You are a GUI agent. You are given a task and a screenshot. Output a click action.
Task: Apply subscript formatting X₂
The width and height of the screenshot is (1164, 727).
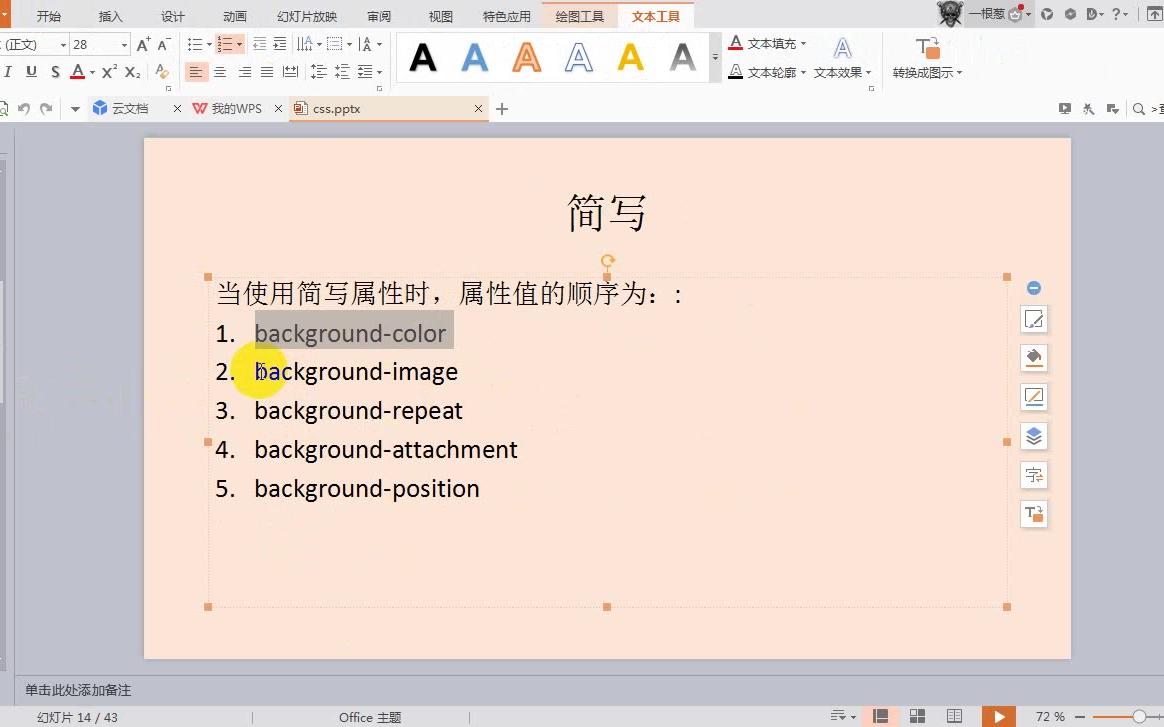tap(131, 72)
